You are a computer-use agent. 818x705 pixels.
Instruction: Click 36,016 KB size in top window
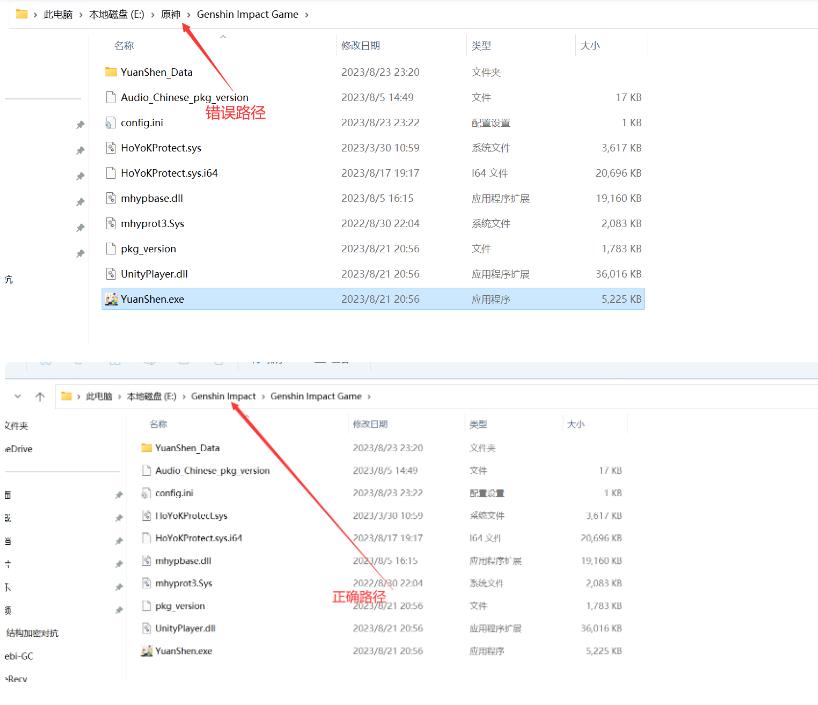(619, 274)
